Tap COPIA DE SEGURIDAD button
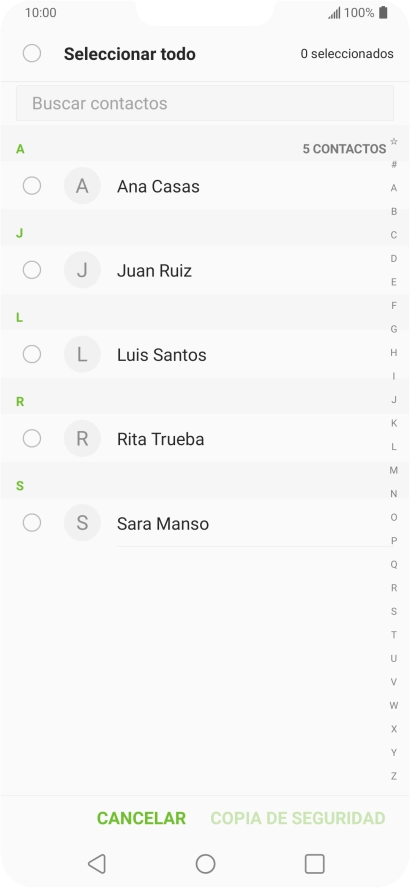 pos(298,818)
